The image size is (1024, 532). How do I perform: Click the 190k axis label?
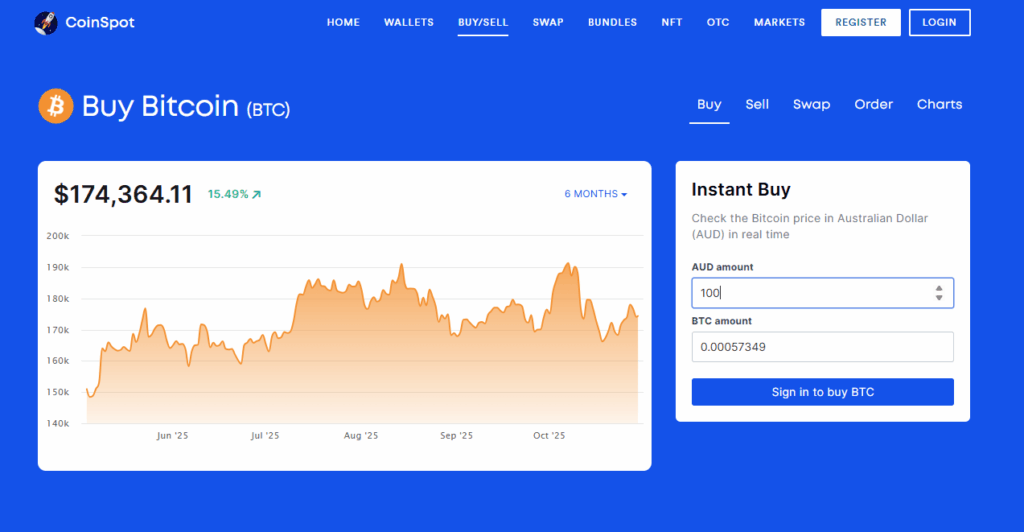57,267
